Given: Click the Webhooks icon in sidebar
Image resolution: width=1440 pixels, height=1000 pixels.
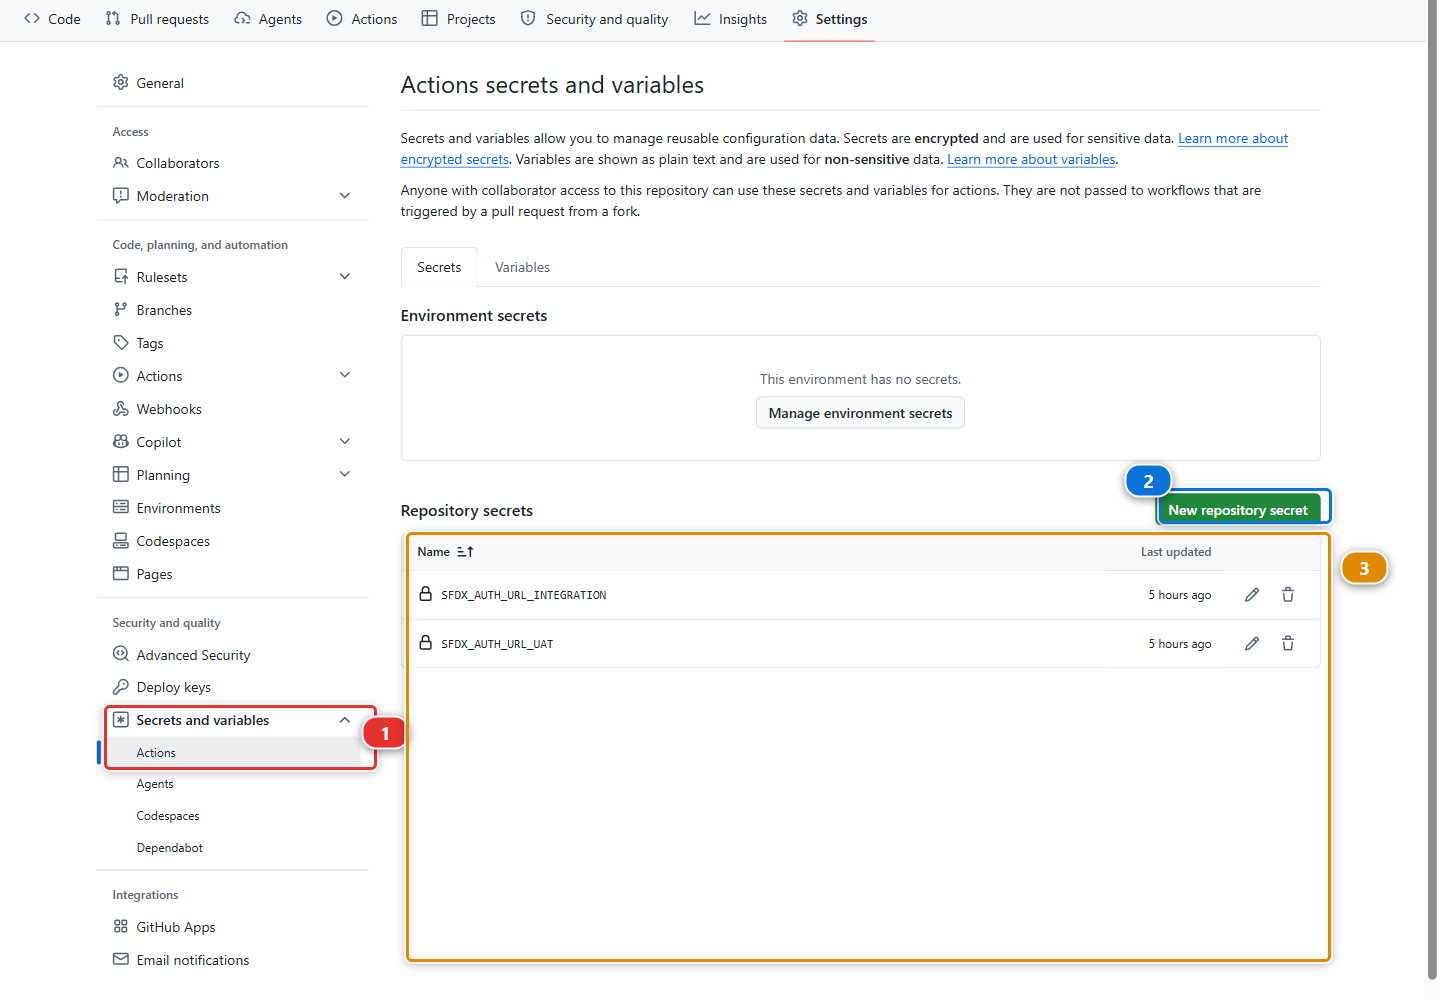Looking at the screenshot, I should click(x=121, y=409).
